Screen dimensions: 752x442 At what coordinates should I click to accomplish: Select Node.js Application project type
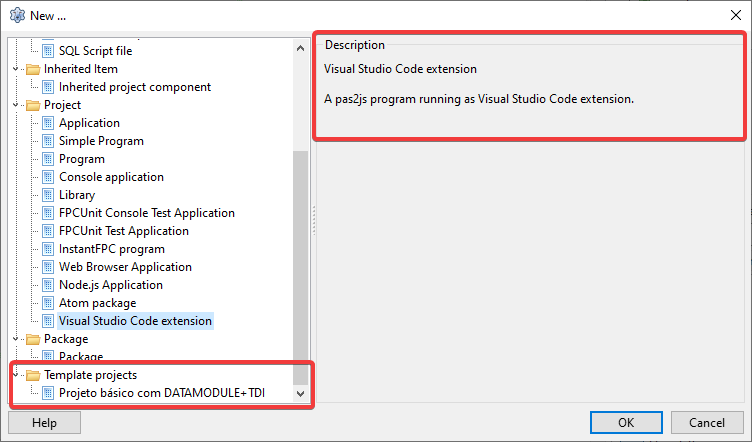tap(110, 285)
